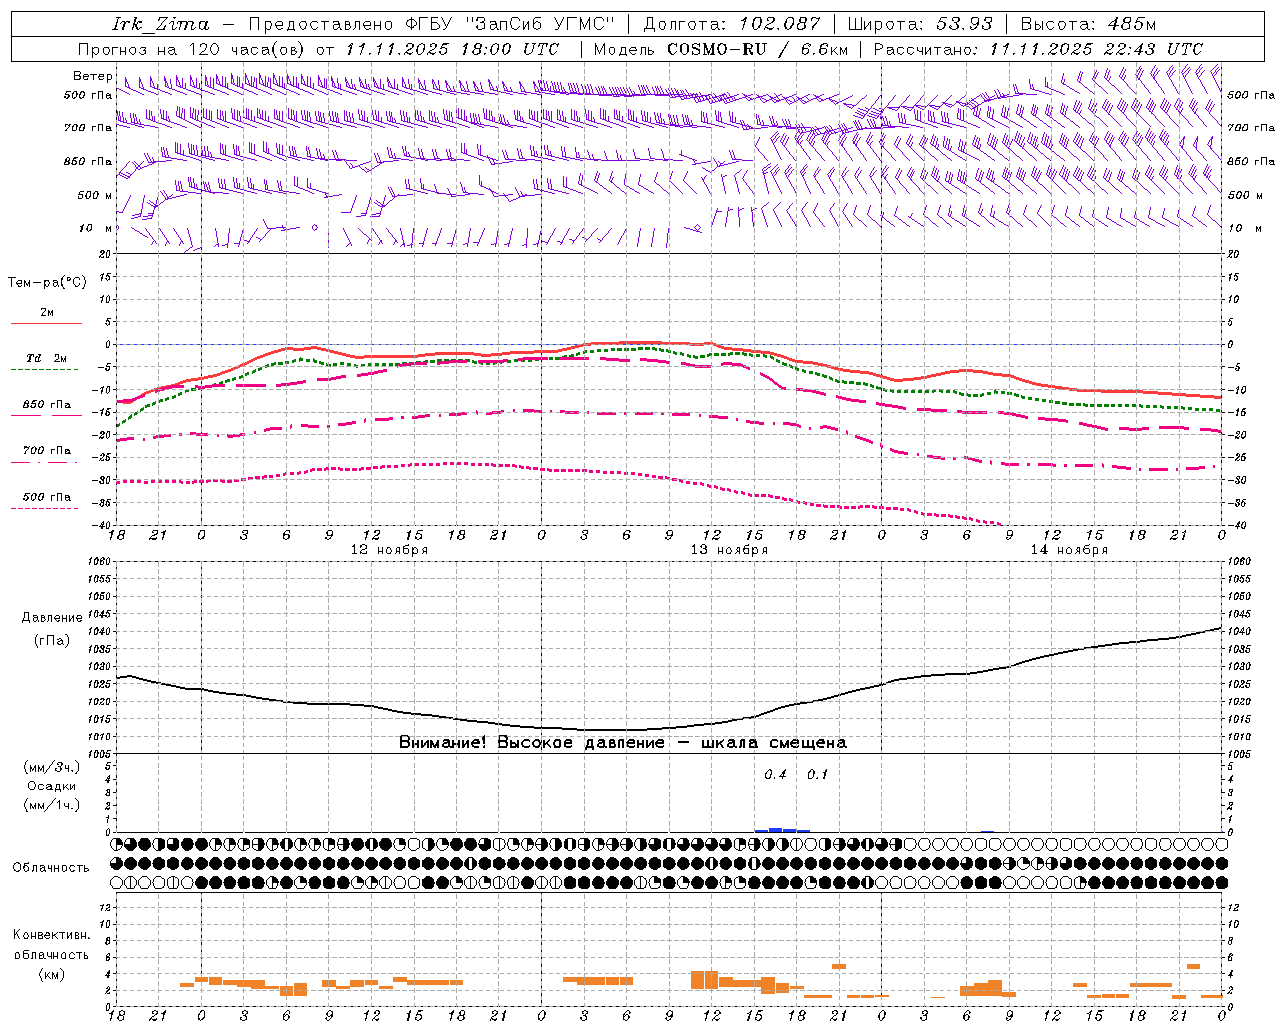Screen dimensions: 1280x1024
Task: Click the '700 гПа' temperature legend entry
Action: tap(47, 450)
